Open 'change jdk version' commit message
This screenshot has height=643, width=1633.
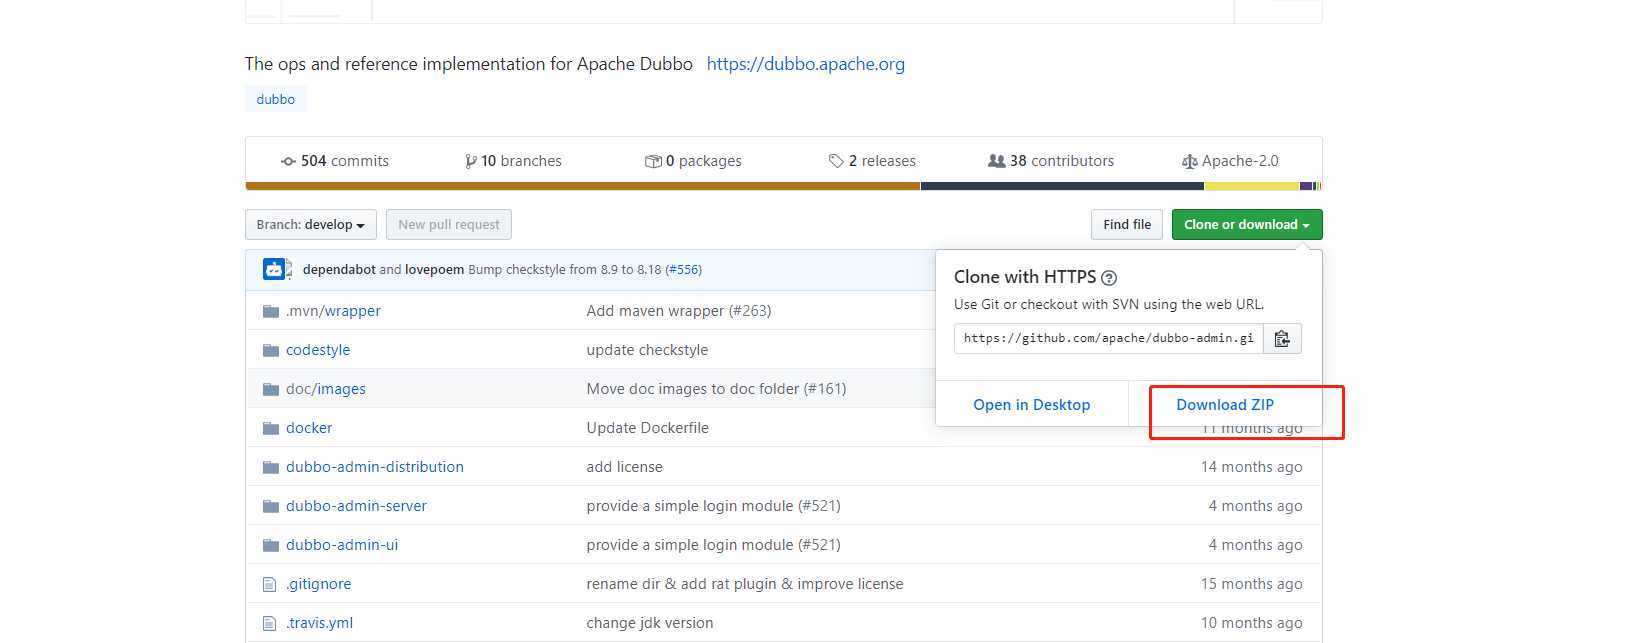click(x=650, y=623)
